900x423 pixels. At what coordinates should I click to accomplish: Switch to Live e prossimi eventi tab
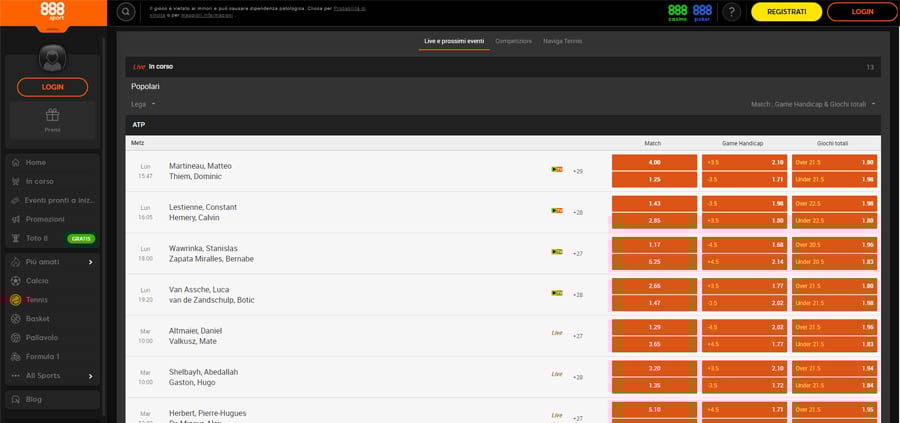[x=454, y=41]
